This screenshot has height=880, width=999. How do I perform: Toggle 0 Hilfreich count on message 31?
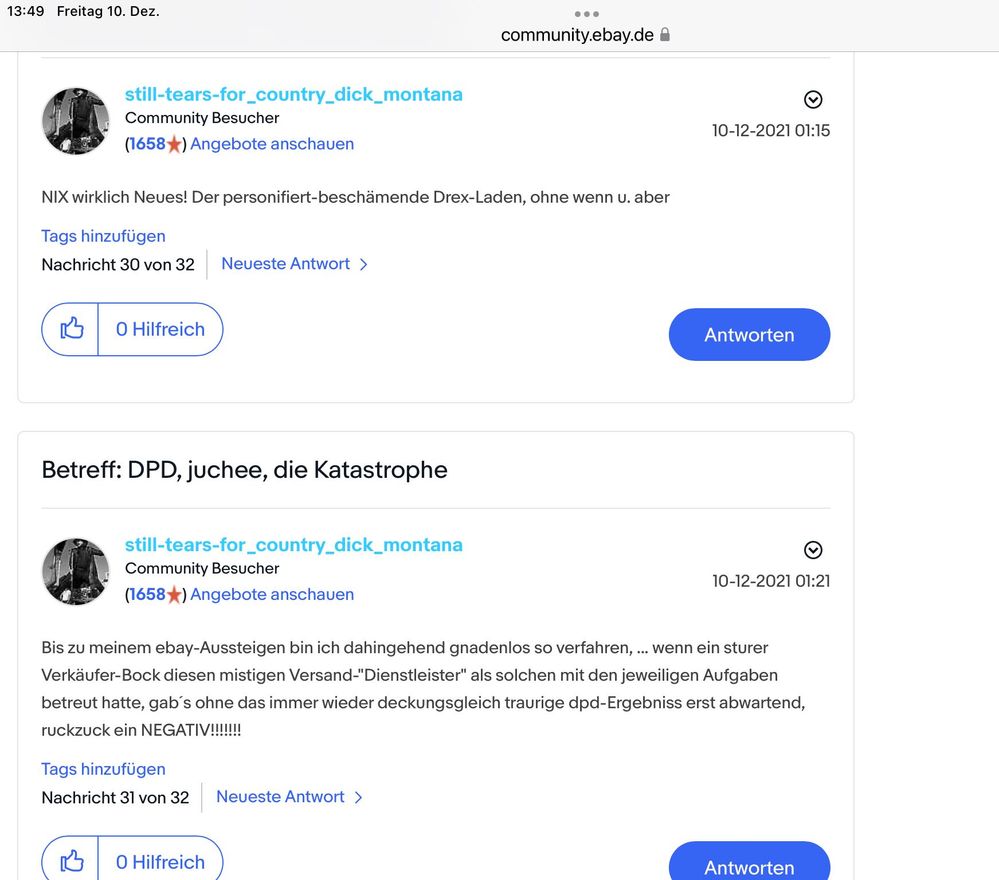pyautogui.click(x=160, y=861)
